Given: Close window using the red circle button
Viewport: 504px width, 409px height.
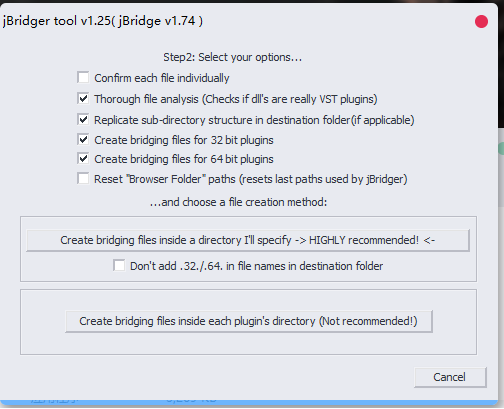Looking at the screenshot, I should tap(481, 22).
